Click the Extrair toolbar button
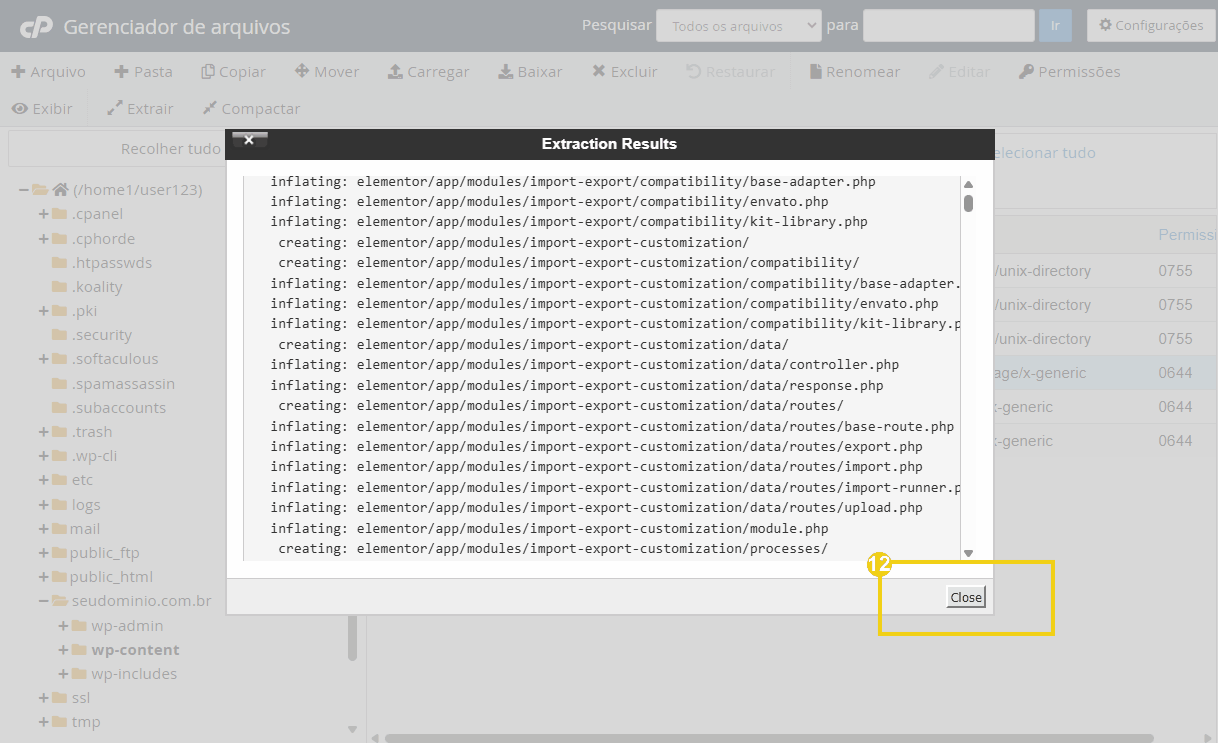The image size is (1218, 743). pos(140,109)
